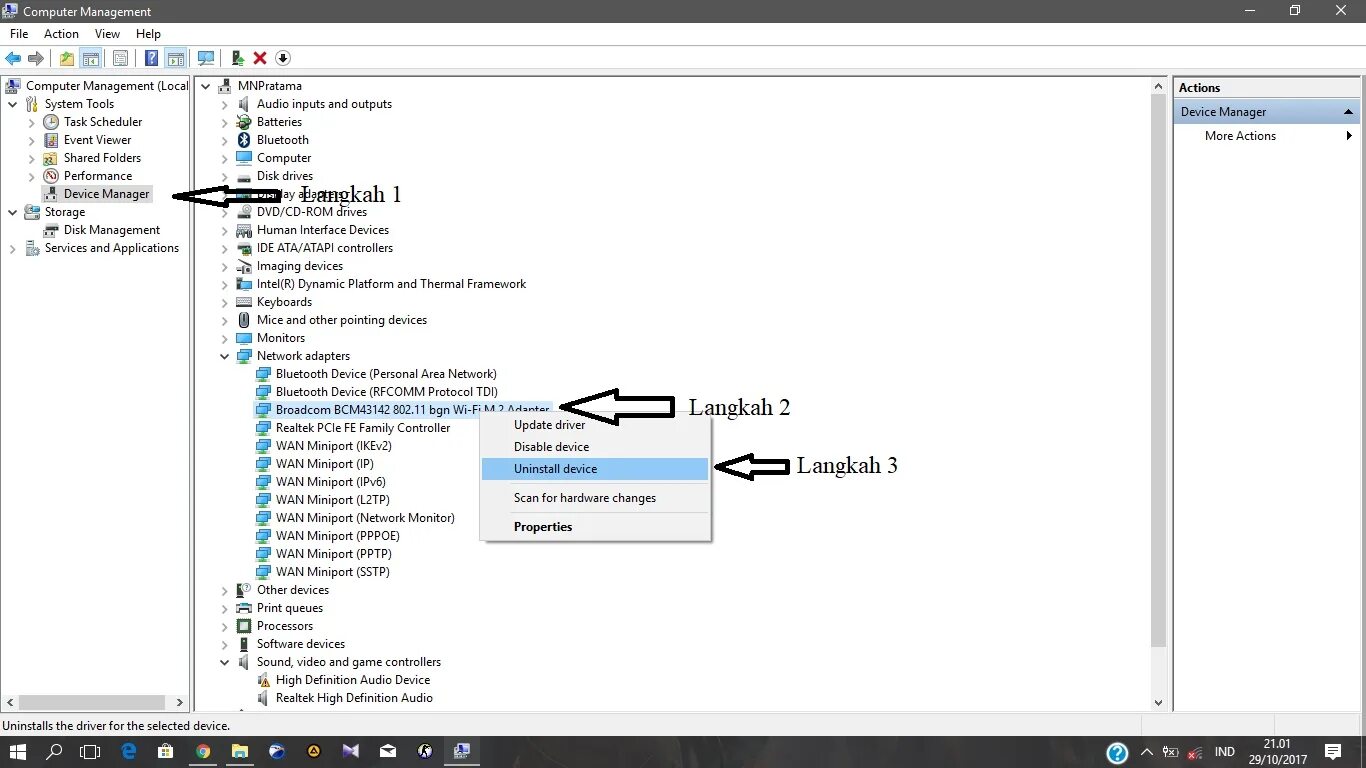Click the red X Uninstall device icon

[260, 58]
